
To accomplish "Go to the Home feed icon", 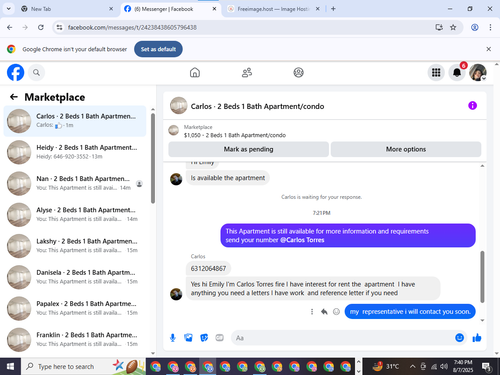I will pyautogui.click(x=195, y=72).
